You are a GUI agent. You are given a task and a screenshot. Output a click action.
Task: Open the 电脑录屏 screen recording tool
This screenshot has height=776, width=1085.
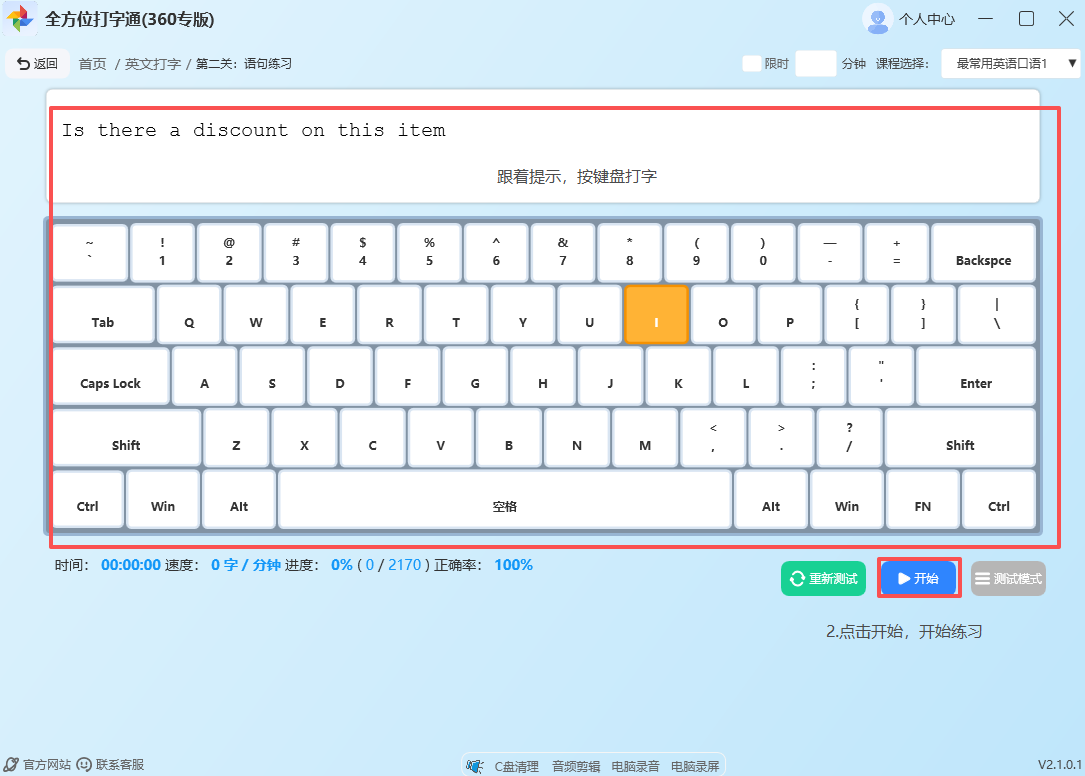[x=695, y=764]
